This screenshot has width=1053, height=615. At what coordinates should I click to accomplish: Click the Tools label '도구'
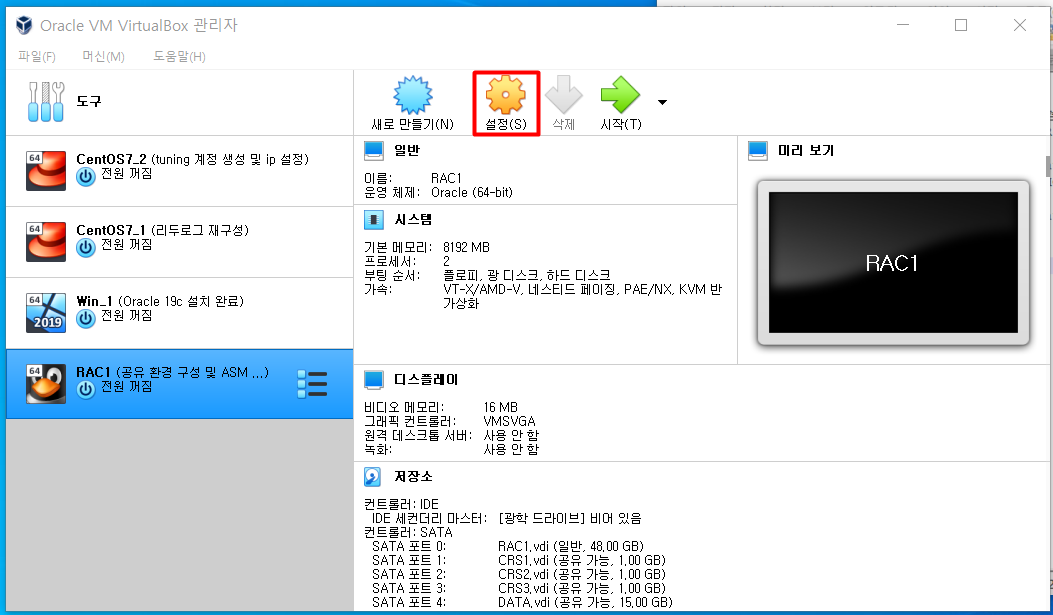pyautogui.click(x=89, y=101)
